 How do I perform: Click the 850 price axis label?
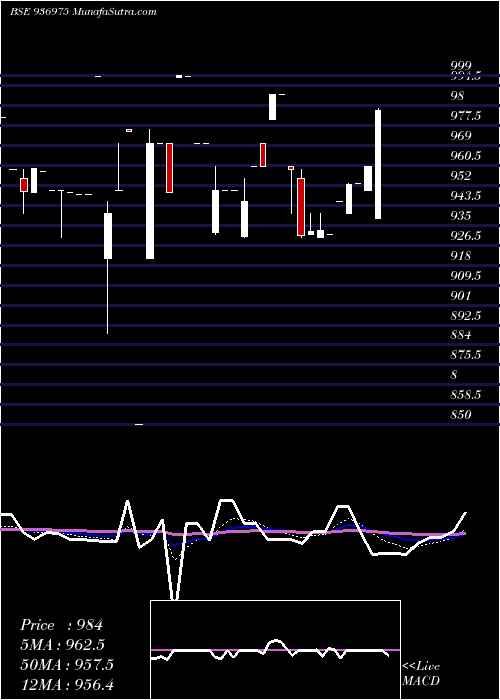tap(462, 415)
